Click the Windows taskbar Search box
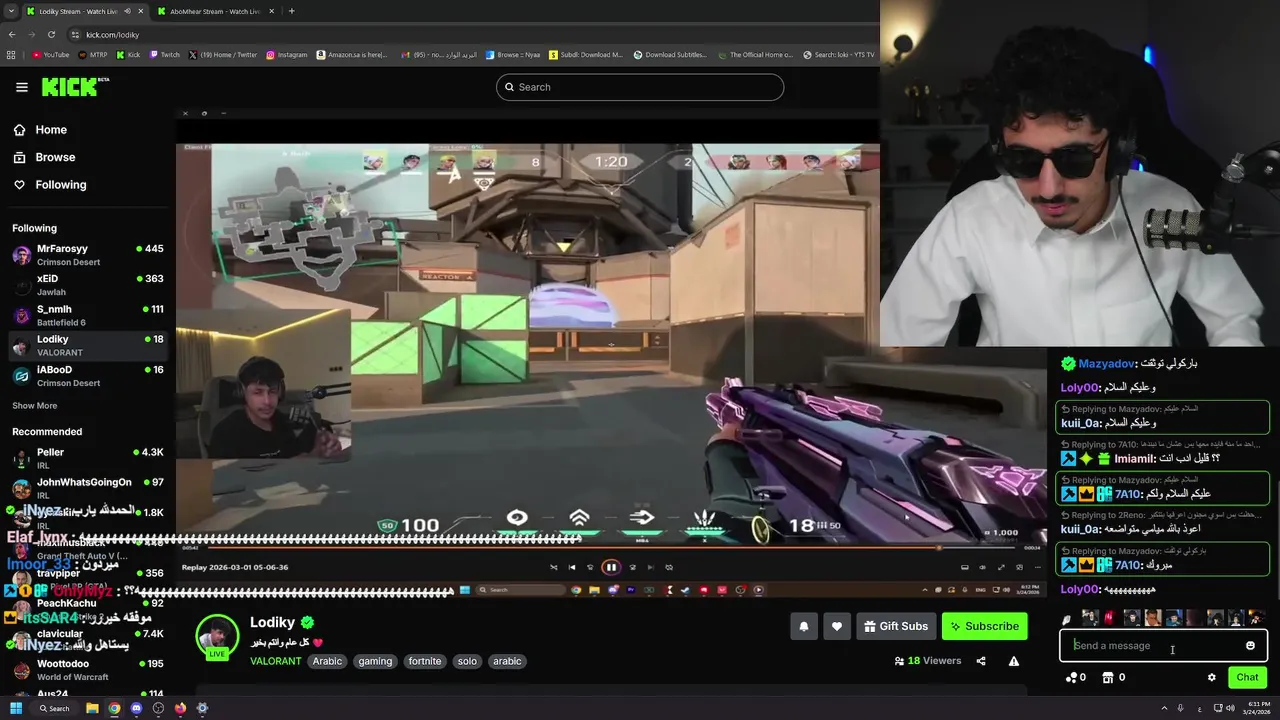 [x=54, y=708]
